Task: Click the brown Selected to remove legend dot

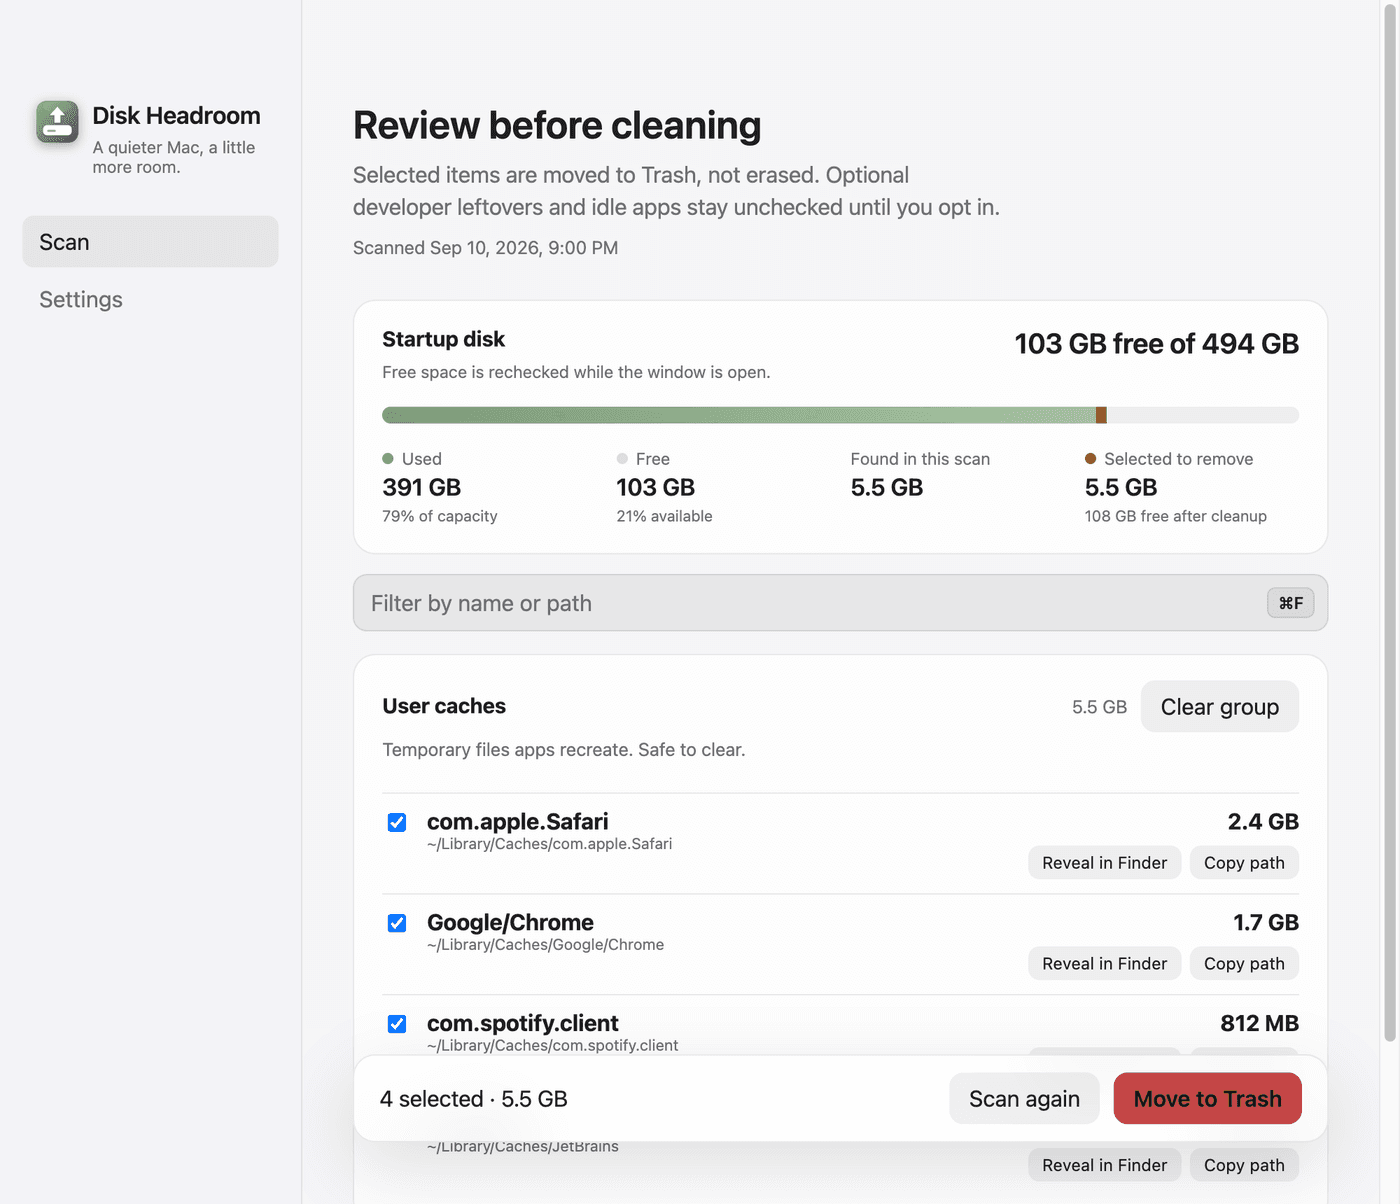Action: [1091, 459]
